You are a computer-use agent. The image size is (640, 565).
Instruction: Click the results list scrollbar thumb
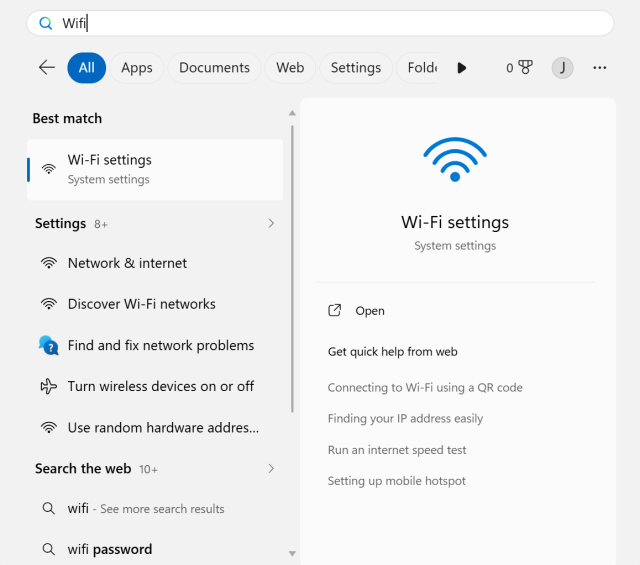(292, 269)
